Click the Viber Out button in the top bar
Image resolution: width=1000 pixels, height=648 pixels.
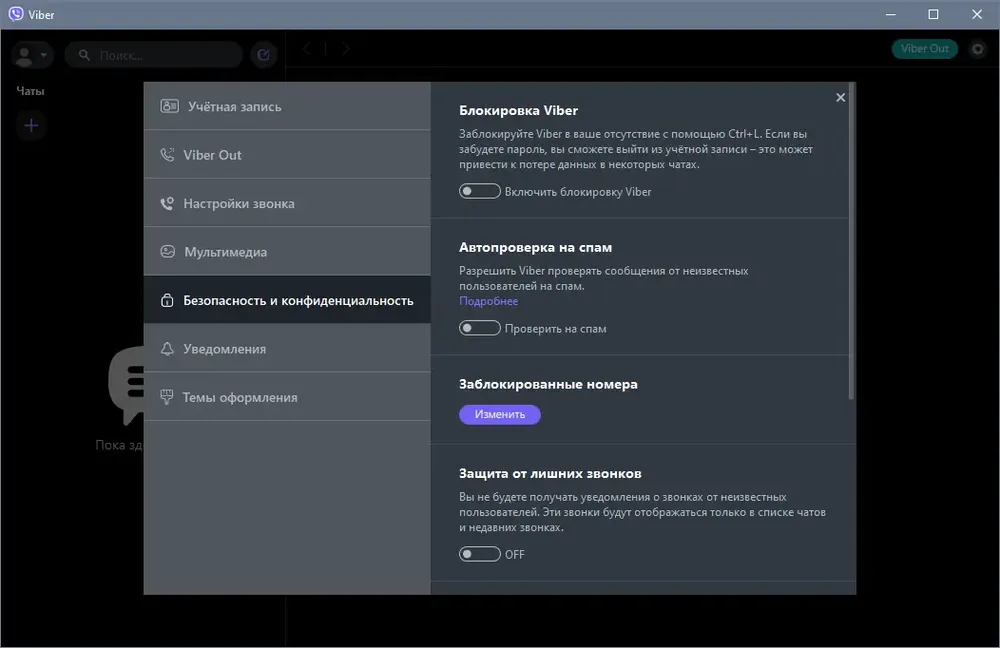point(925,48)
